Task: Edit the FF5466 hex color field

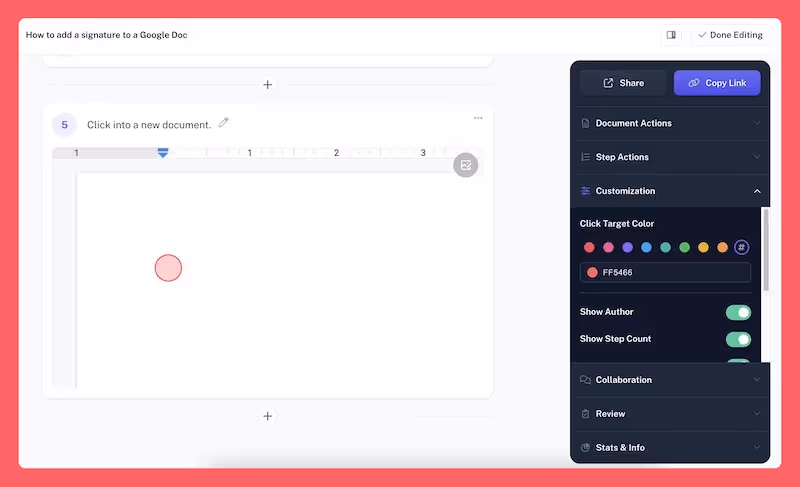Action: (x=665, y=272)
